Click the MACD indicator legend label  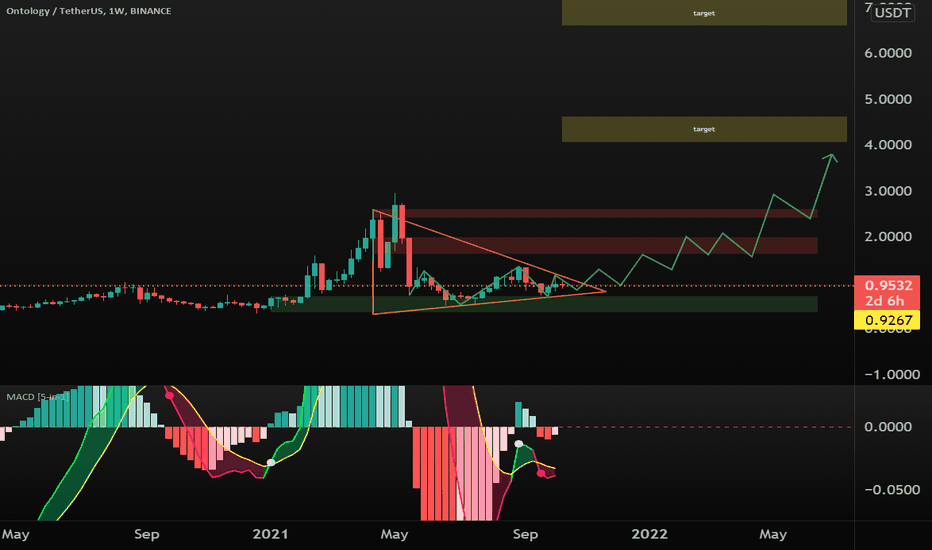[x=37, y=397]
